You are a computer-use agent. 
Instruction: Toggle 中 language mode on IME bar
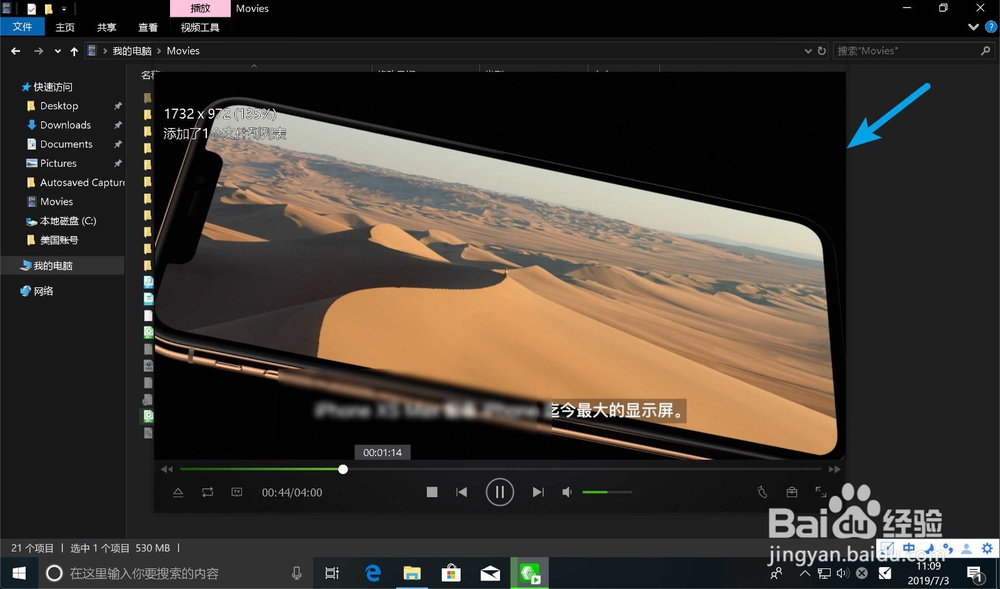point(909,548)
